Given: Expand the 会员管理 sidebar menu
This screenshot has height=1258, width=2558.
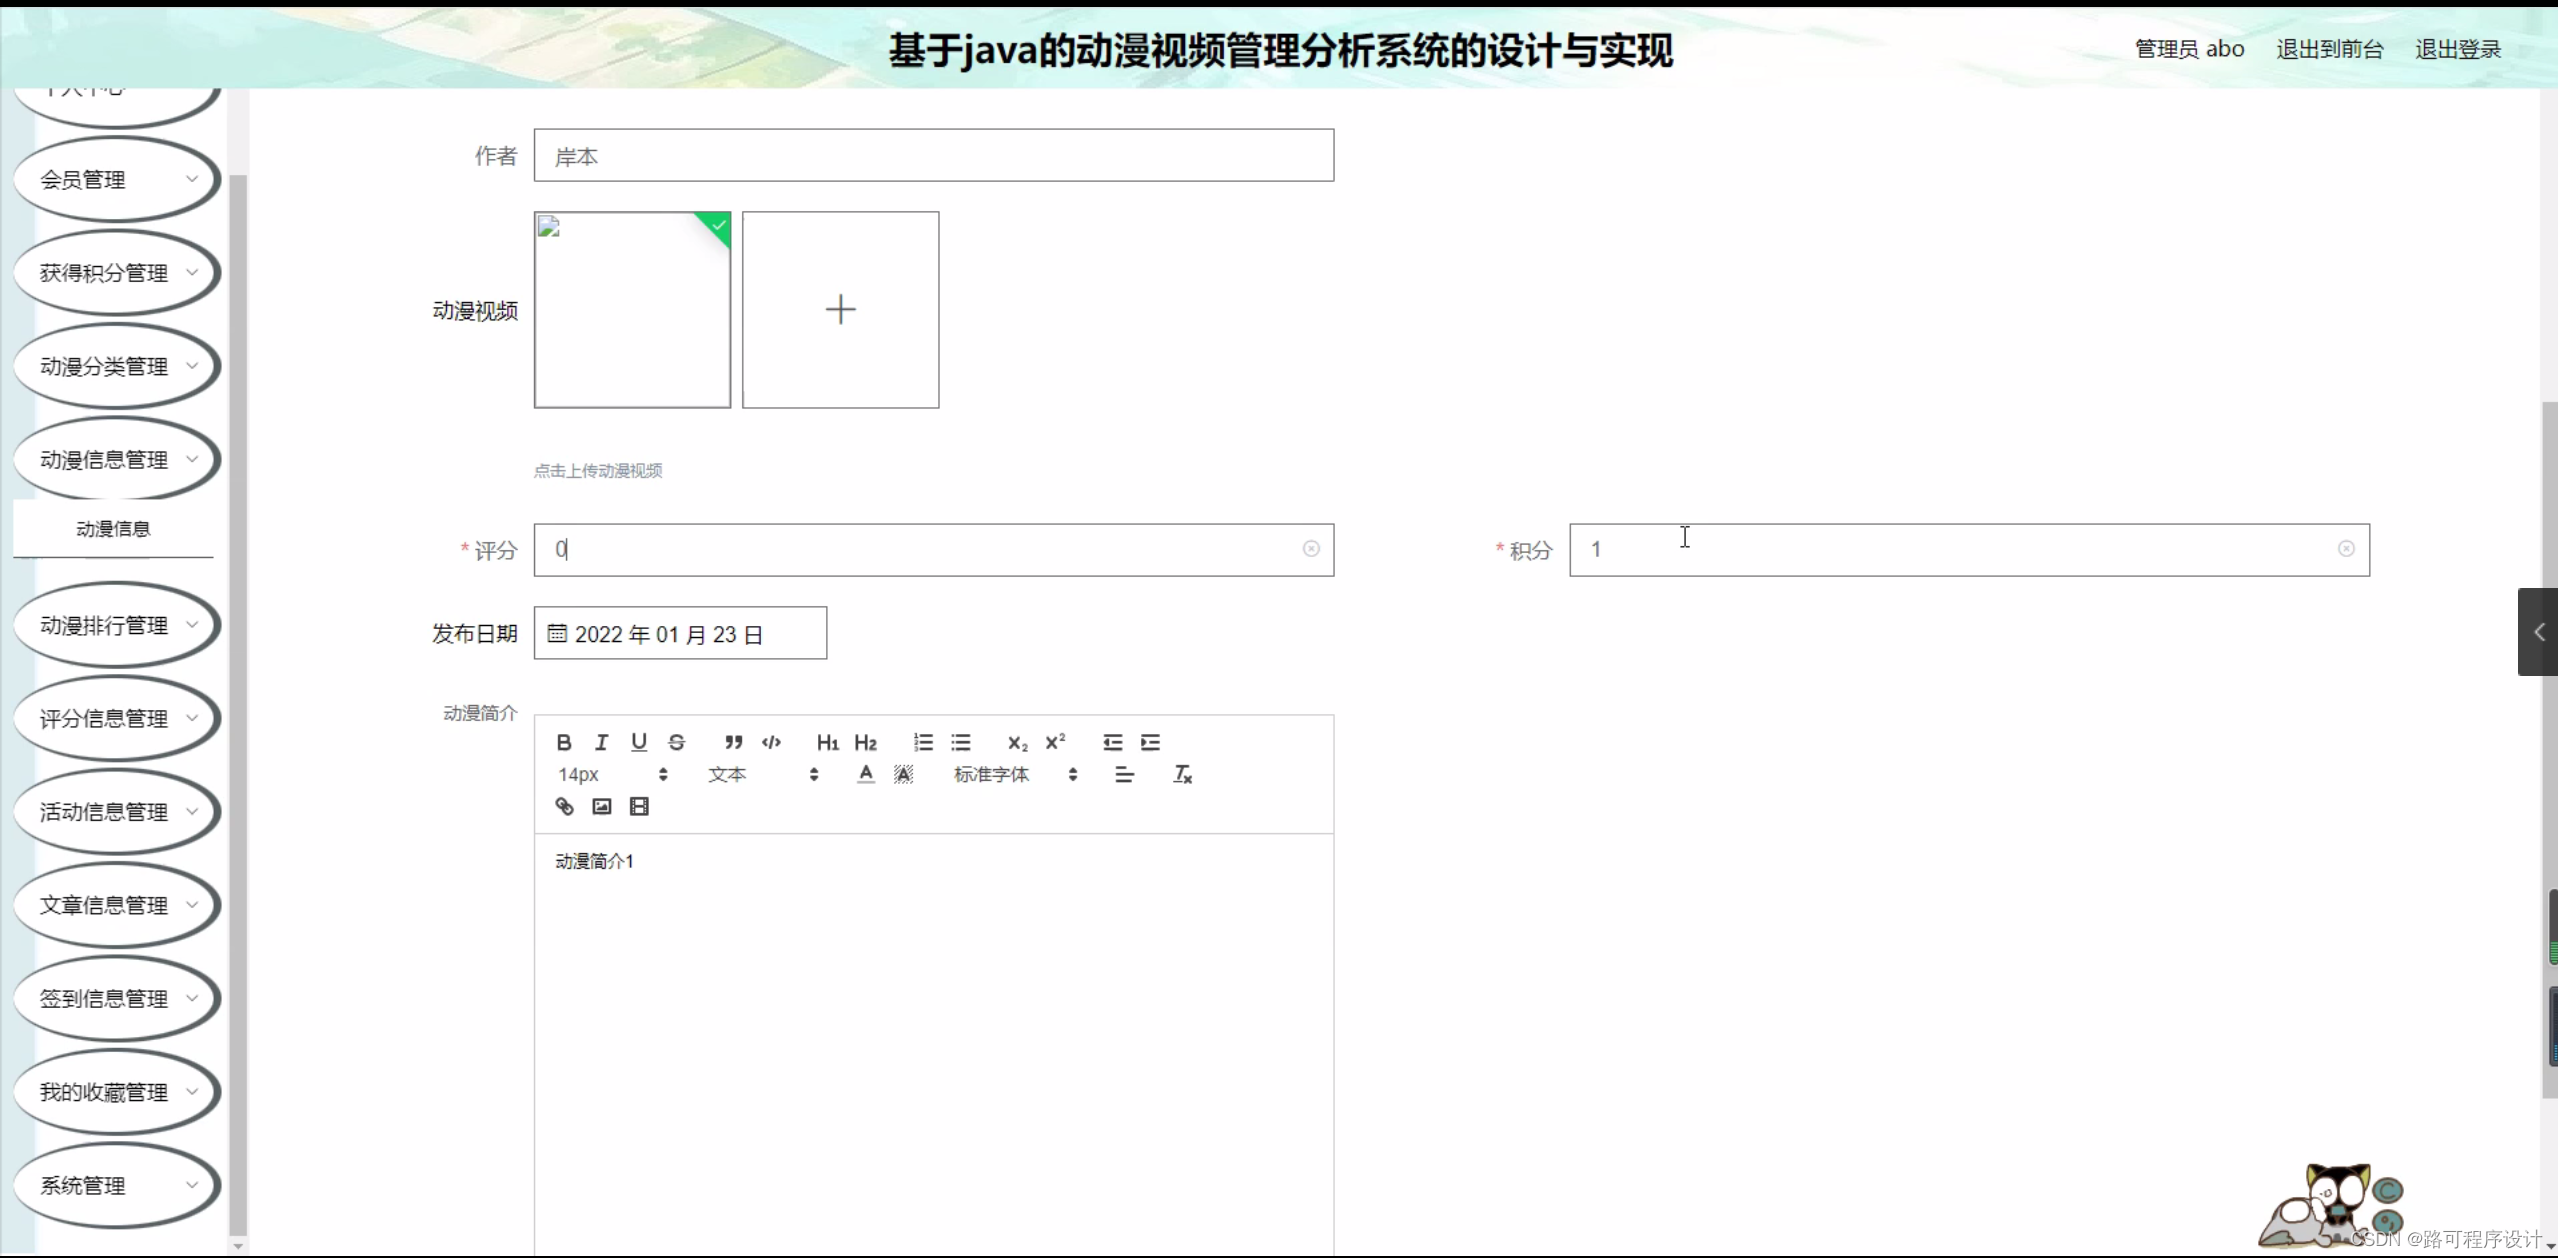Looking at the screenshot, I should tap(116, 180).
